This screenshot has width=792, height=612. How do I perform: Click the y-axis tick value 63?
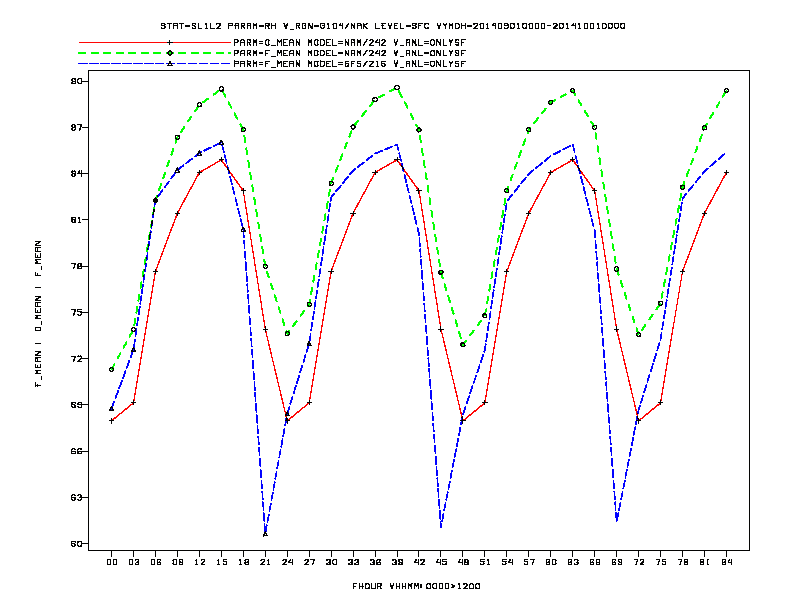coord(76,497)
